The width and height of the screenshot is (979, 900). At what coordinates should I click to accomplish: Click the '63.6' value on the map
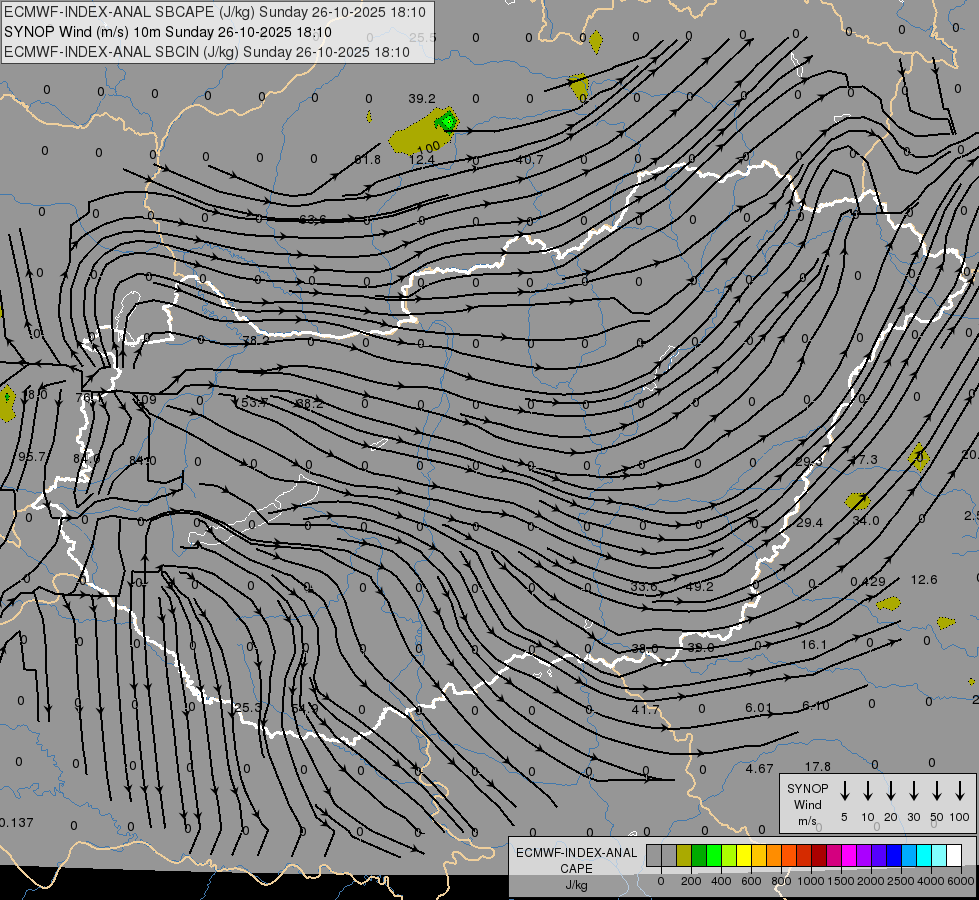pos(312,220)
